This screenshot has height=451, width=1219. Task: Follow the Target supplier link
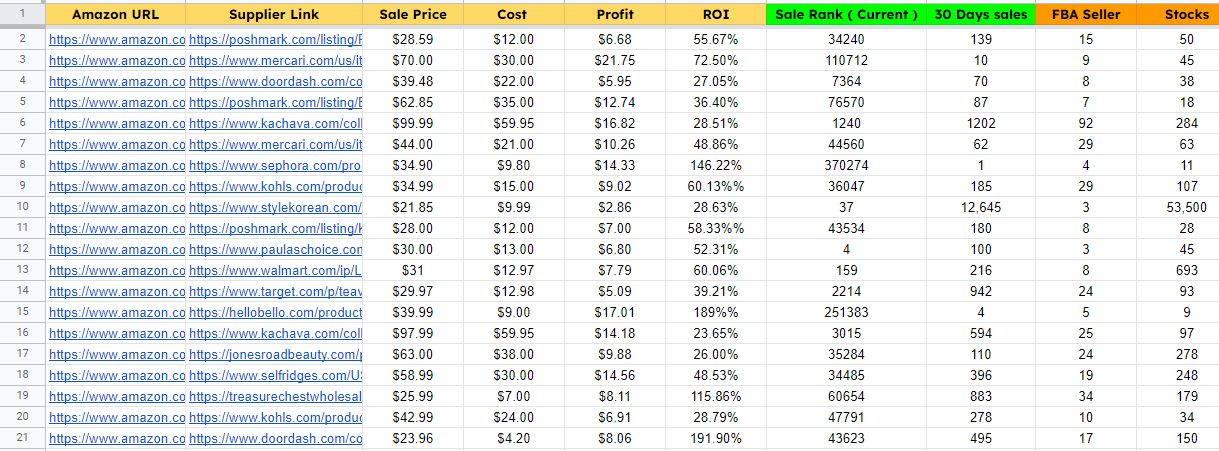pyautogui.click(x=275, y=291)
